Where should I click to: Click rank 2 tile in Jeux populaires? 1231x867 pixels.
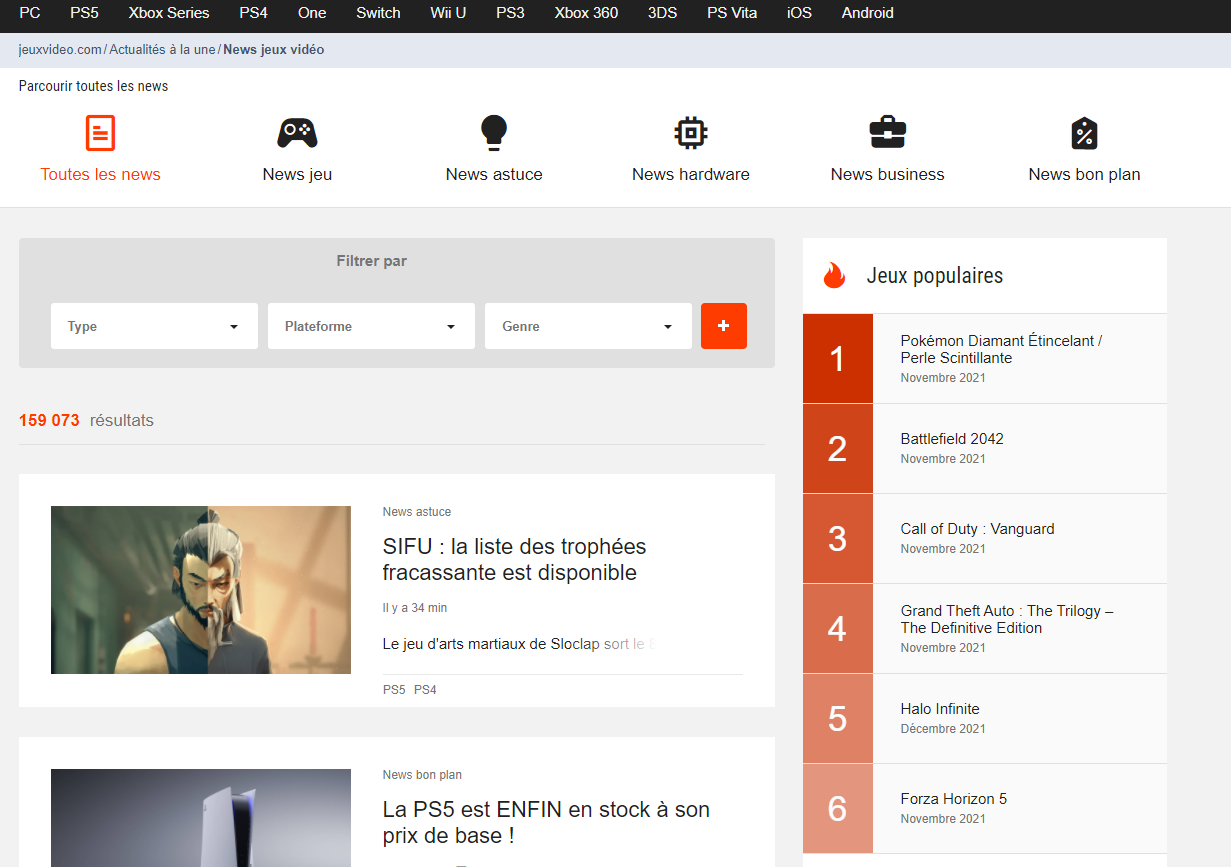coord(838,449)
